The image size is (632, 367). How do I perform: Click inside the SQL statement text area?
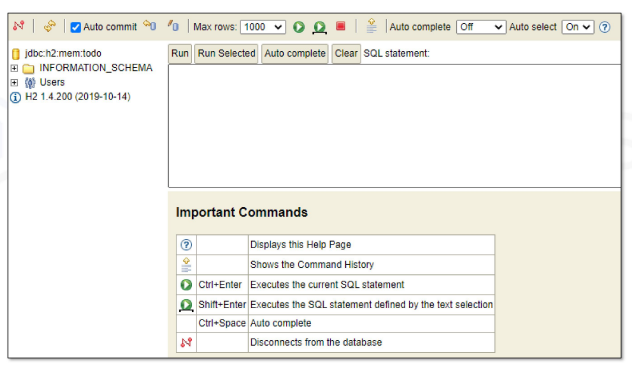tap(395, 126)
